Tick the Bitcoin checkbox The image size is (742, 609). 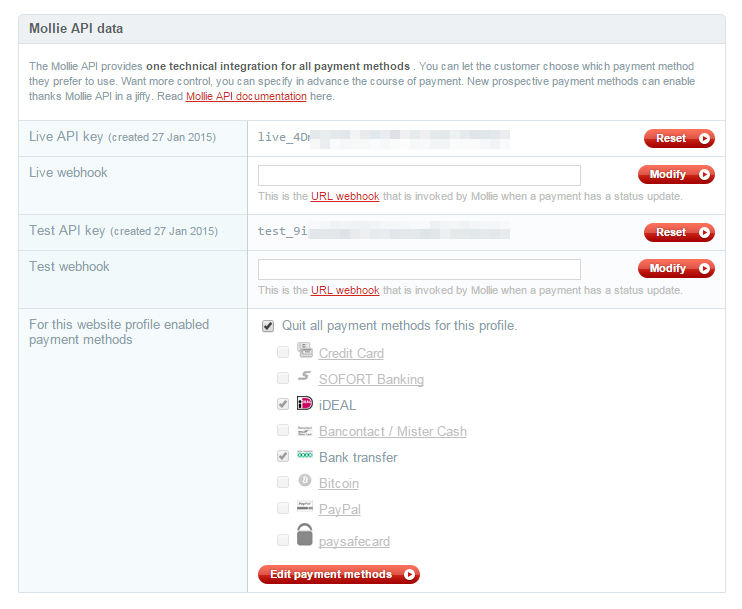click(x=283, y=482)
